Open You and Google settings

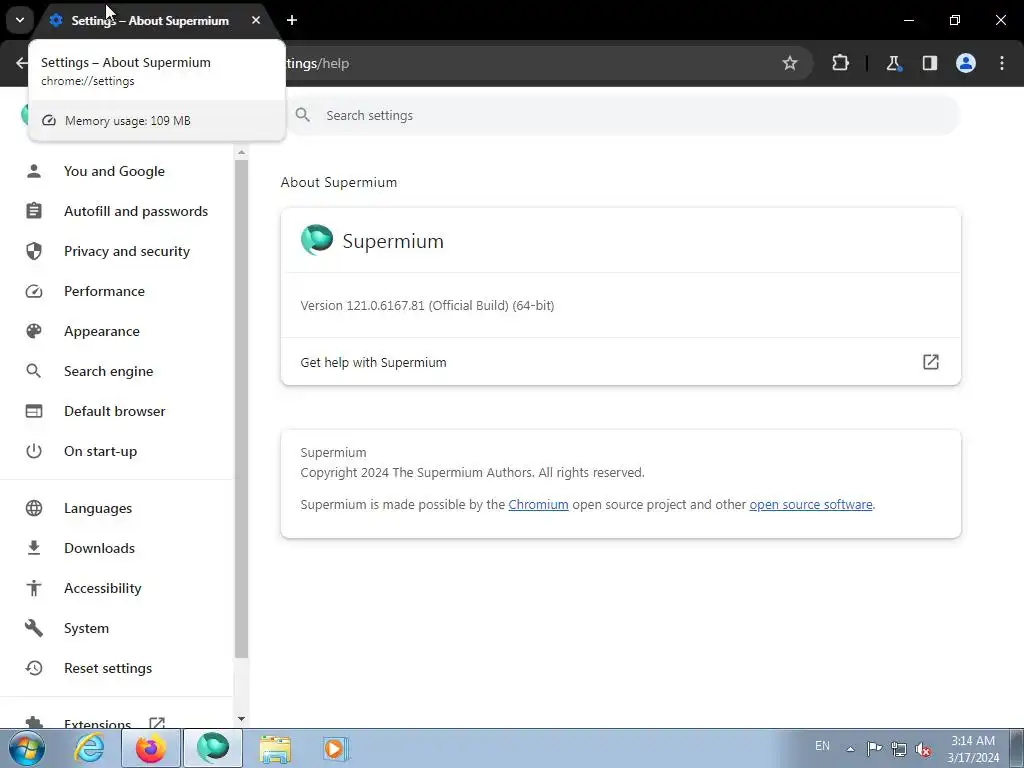114,171
